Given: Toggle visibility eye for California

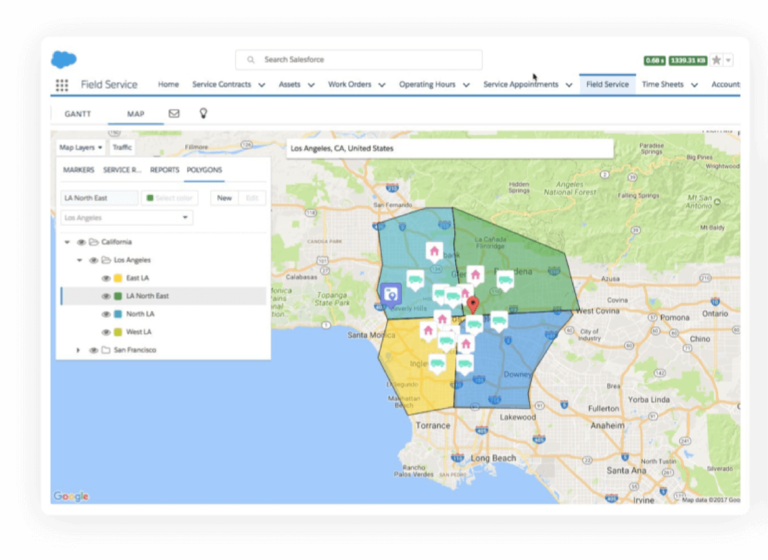Looking at the screenshot, I should tap(81, 242).
